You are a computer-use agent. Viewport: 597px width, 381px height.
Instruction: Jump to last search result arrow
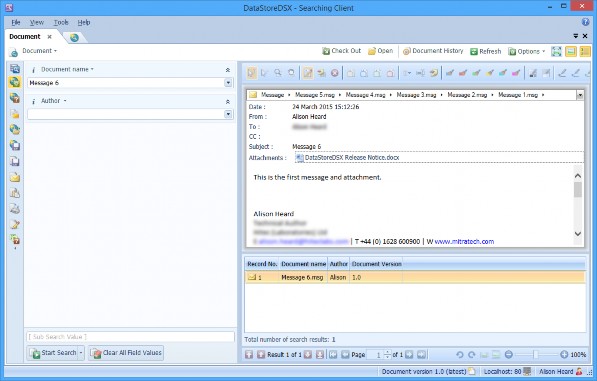pos(320,354)
